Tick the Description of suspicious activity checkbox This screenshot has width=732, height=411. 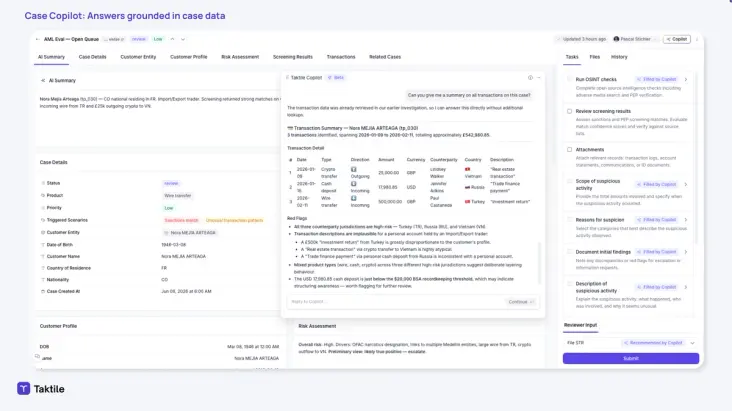point(569,283)
